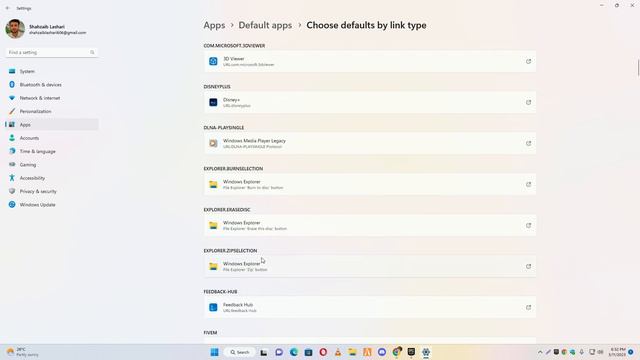Click the folder icon under EXPLORER.ERASEDISC

(213, 225)
